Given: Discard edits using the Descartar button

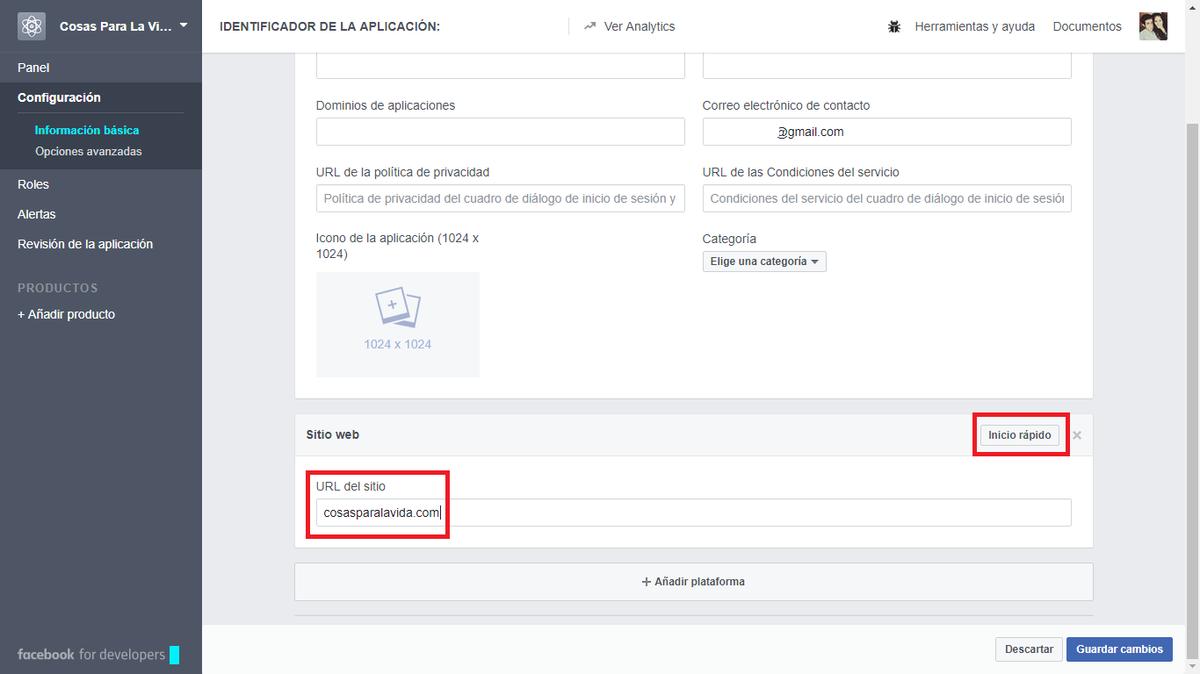Looking at the screenshot, I should (1028, 649).
